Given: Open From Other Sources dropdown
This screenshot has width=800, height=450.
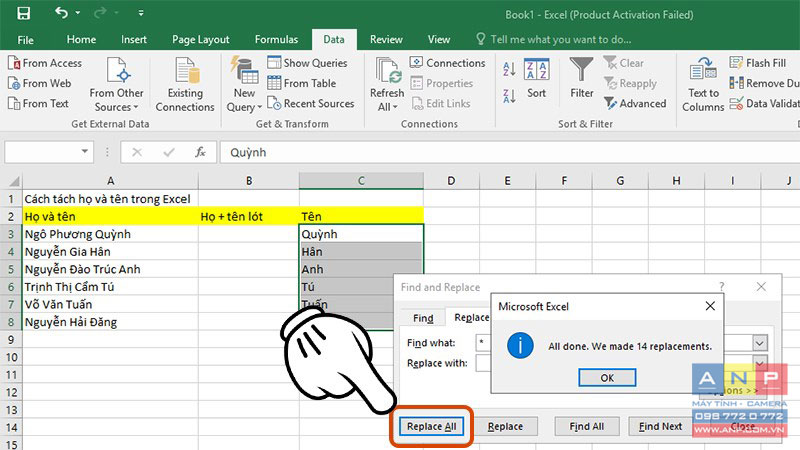Looking at the screenshot, I should tap(116, 85).
